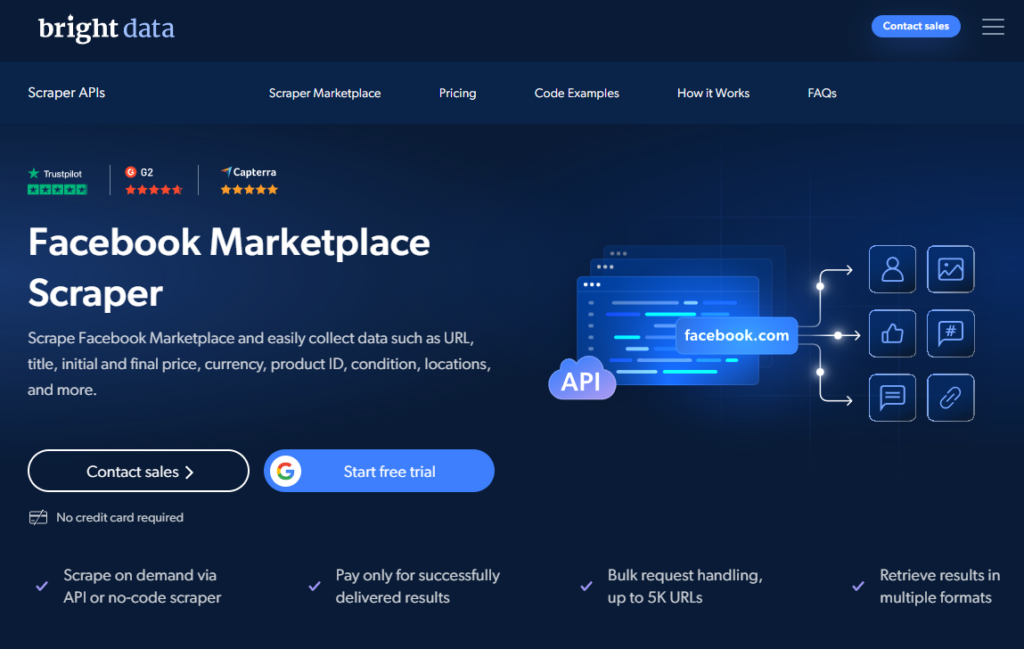Click the Capterra star rating
This screenshot has height=649, width=1024.
249,190
